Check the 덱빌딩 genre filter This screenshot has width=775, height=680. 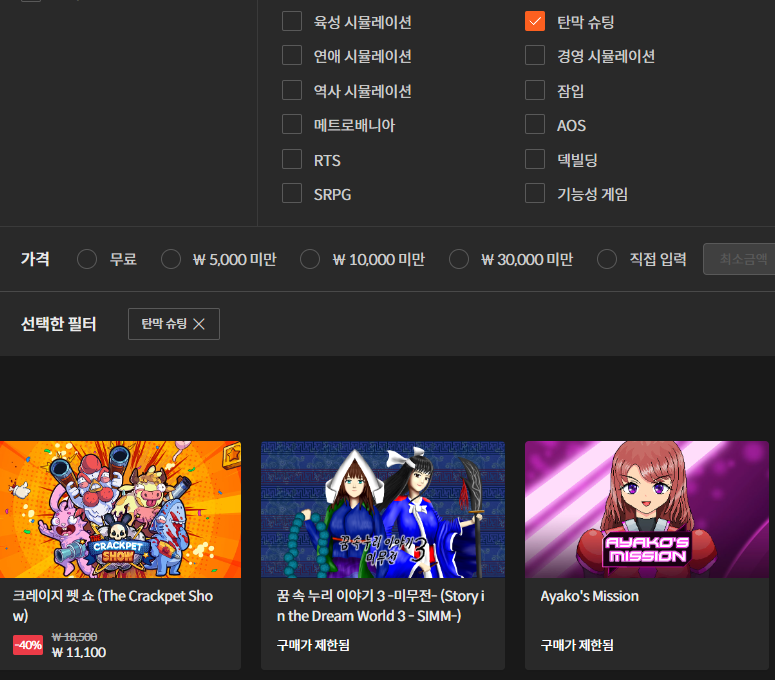[535, 160]
